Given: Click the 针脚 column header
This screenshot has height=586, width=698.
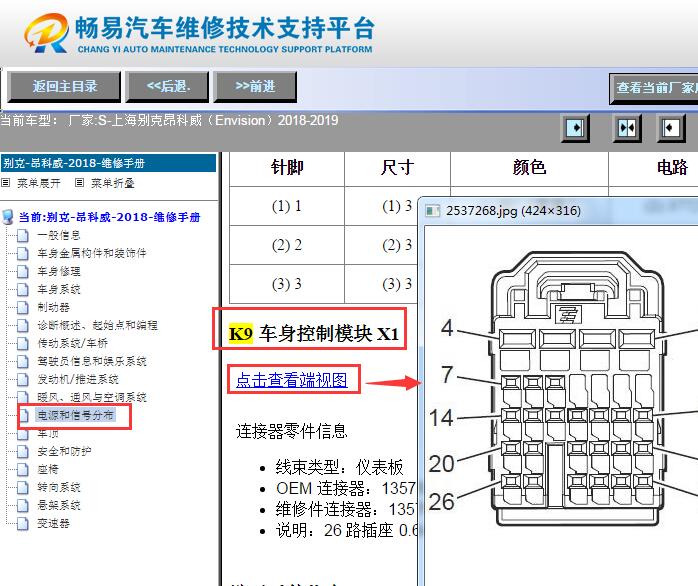Looking at the screenshot, I should (x=287, y=168).
